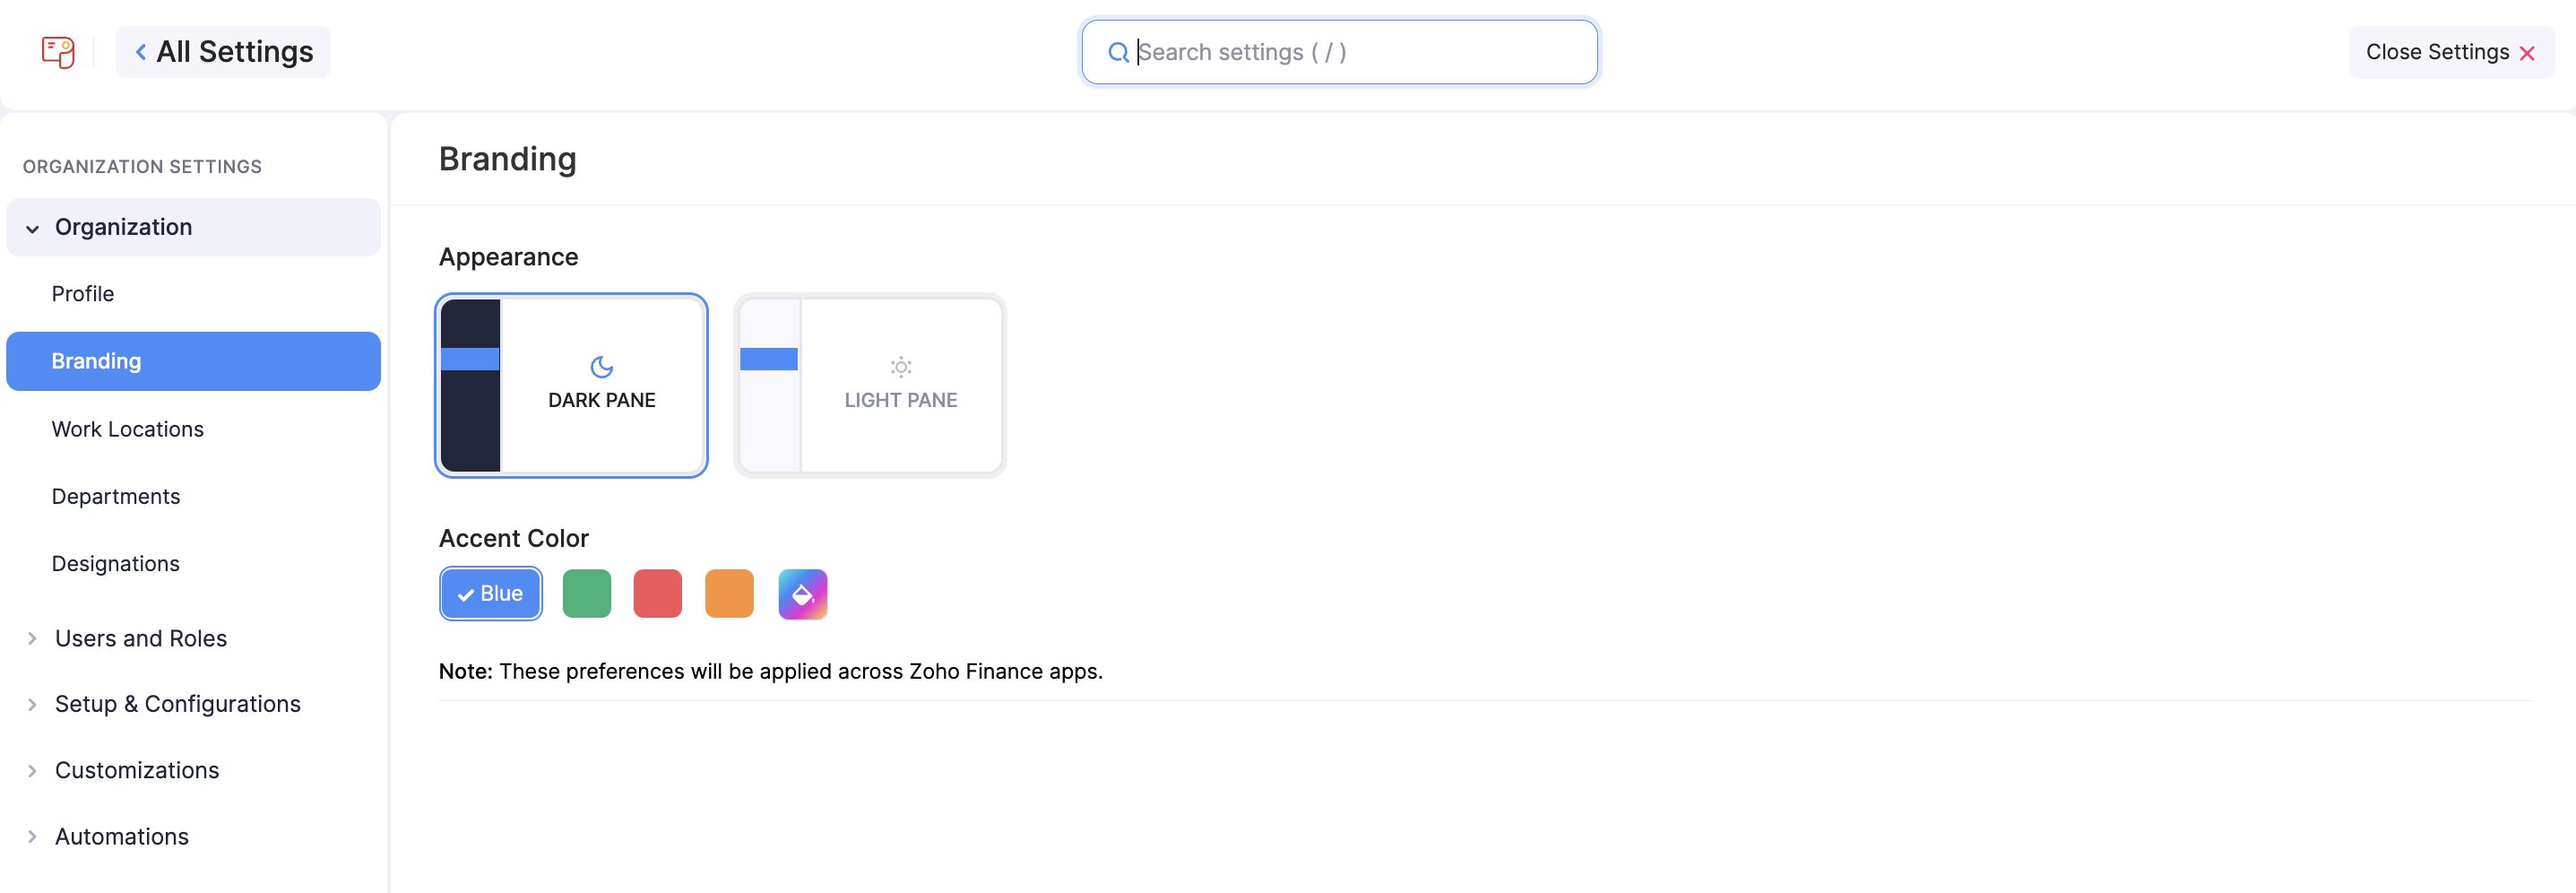Click the back arrow beside All Settings
Viewport: 2576px width, 893px height.
(x=141, y=52)
